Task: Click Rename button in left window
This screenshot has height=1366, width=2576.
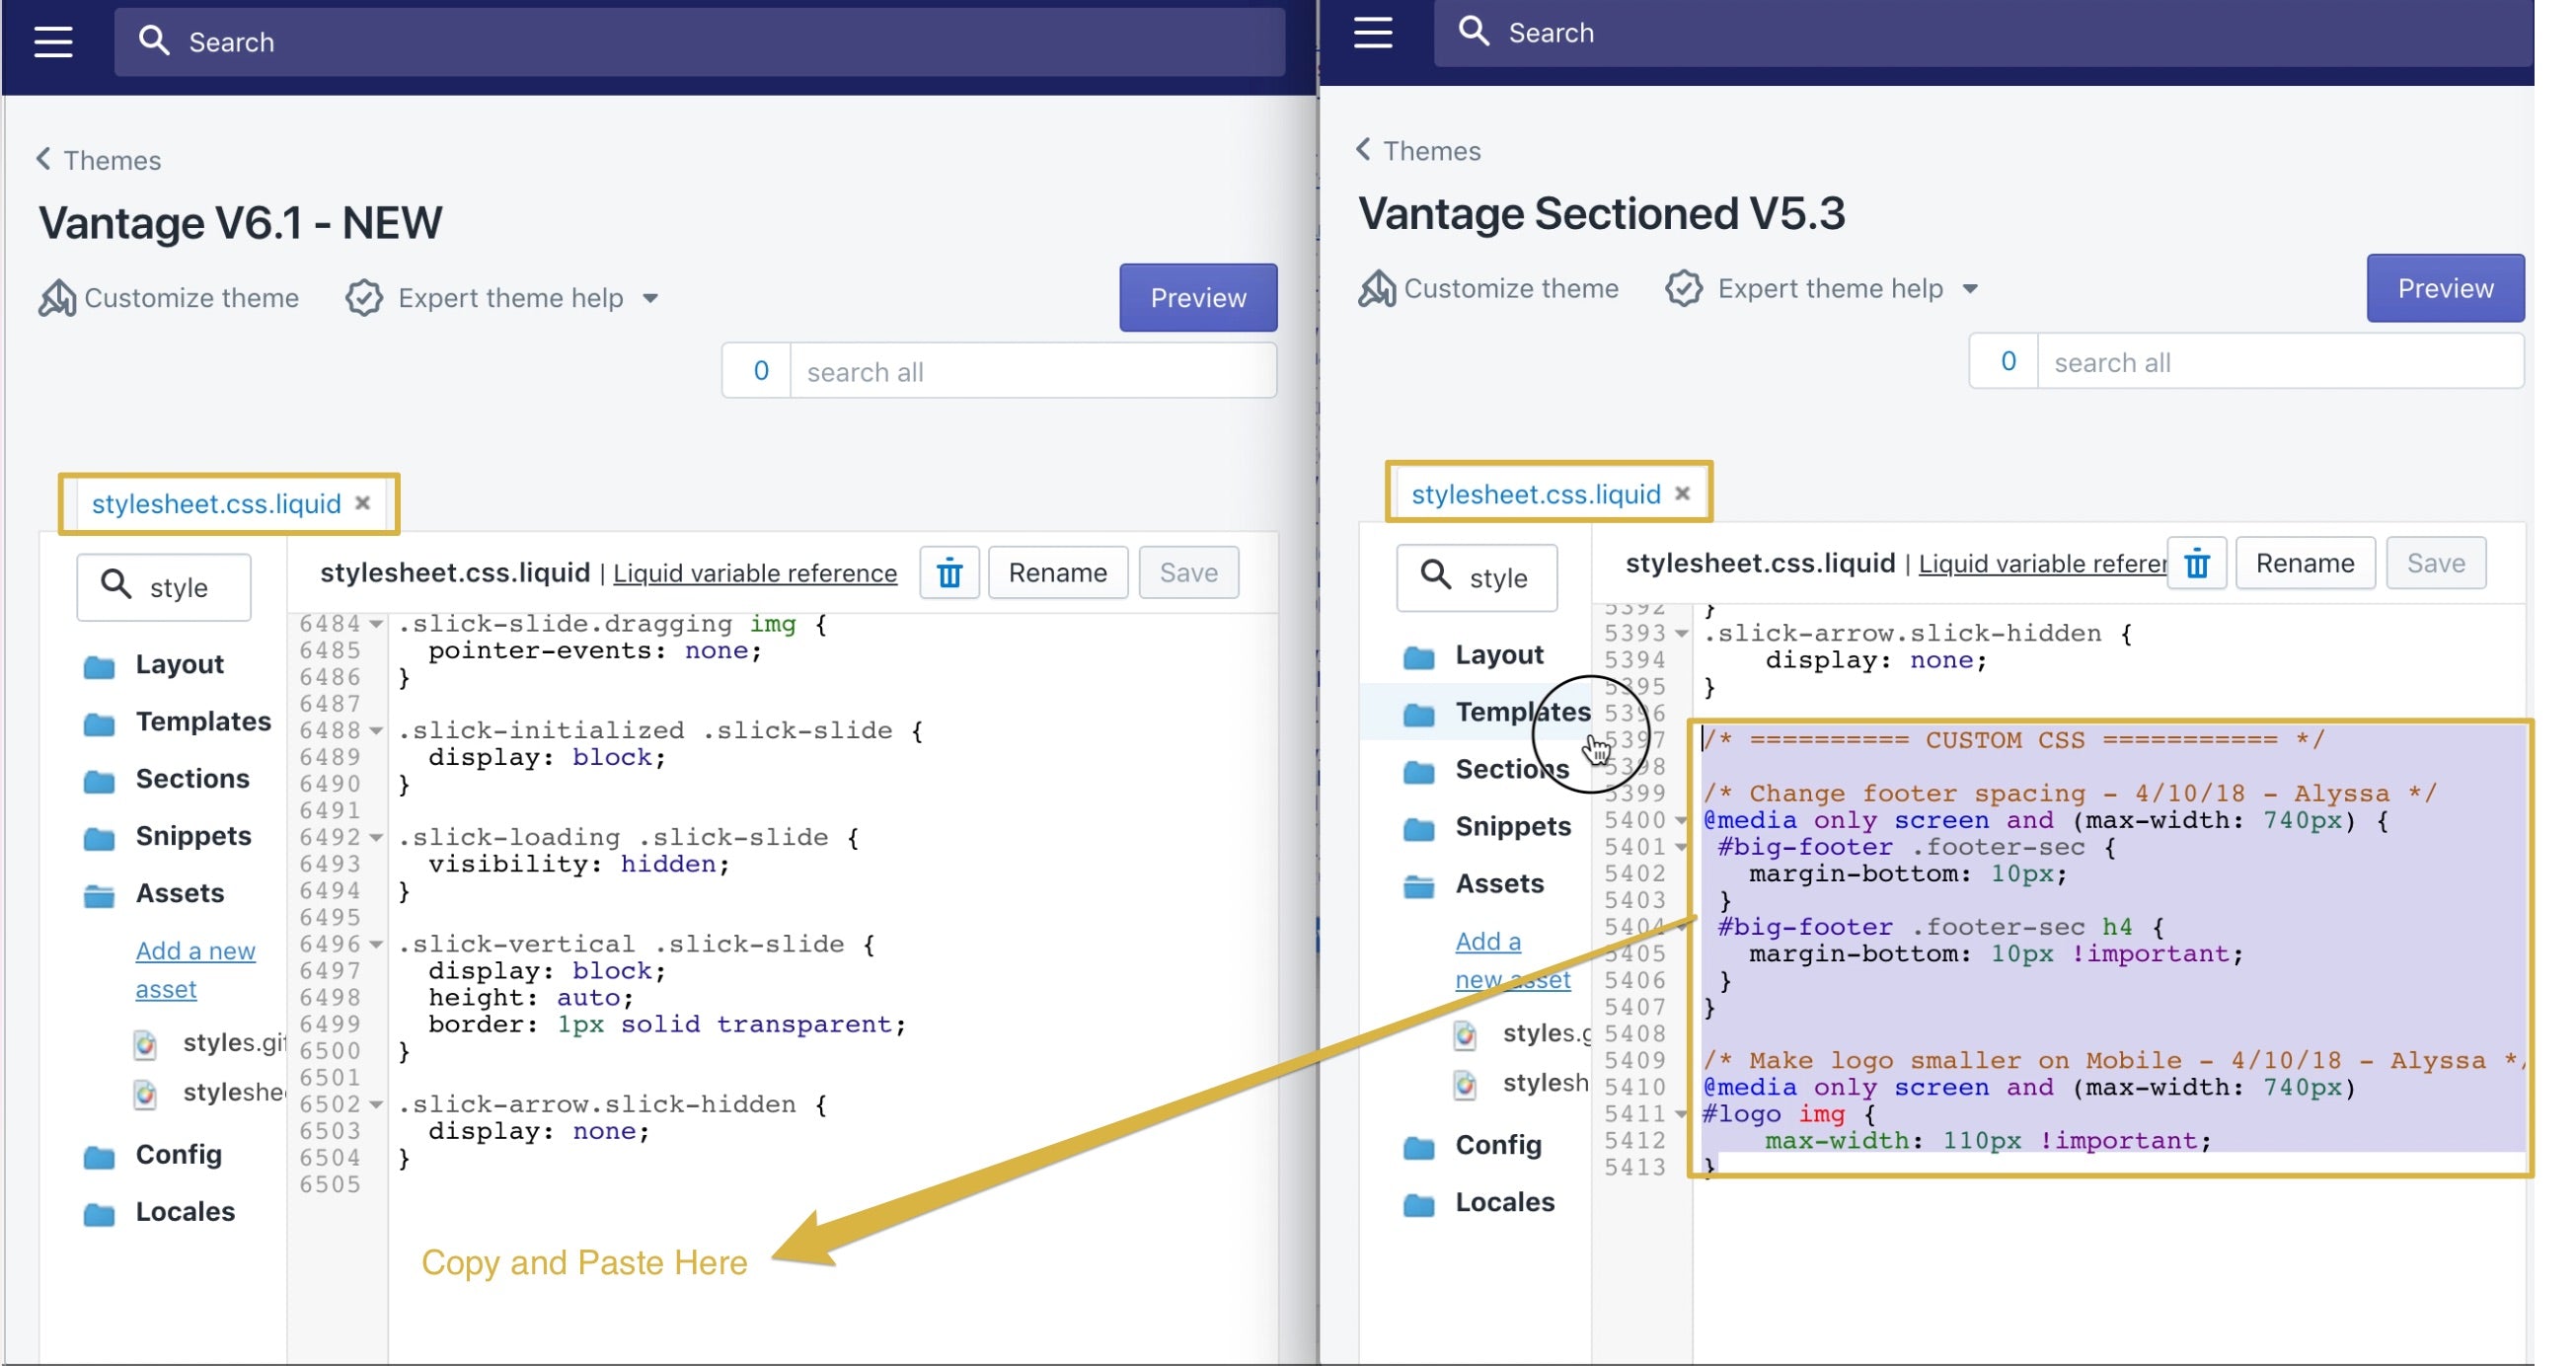Action: pos(1057,573)
